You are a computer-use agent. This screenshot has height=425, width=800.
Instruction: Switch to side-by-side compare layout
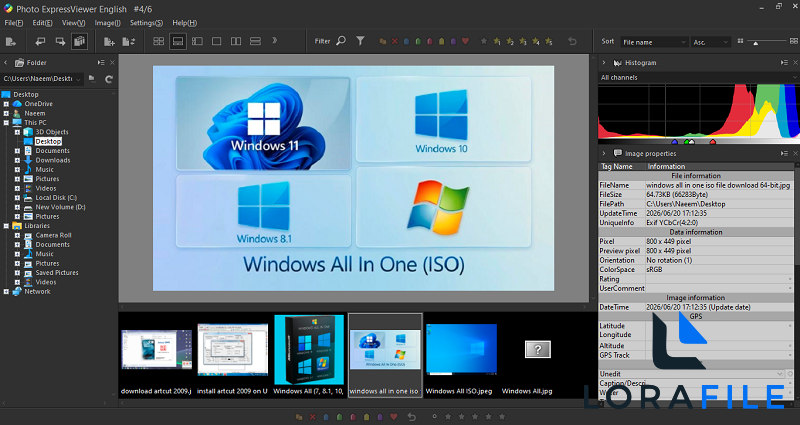236,41
